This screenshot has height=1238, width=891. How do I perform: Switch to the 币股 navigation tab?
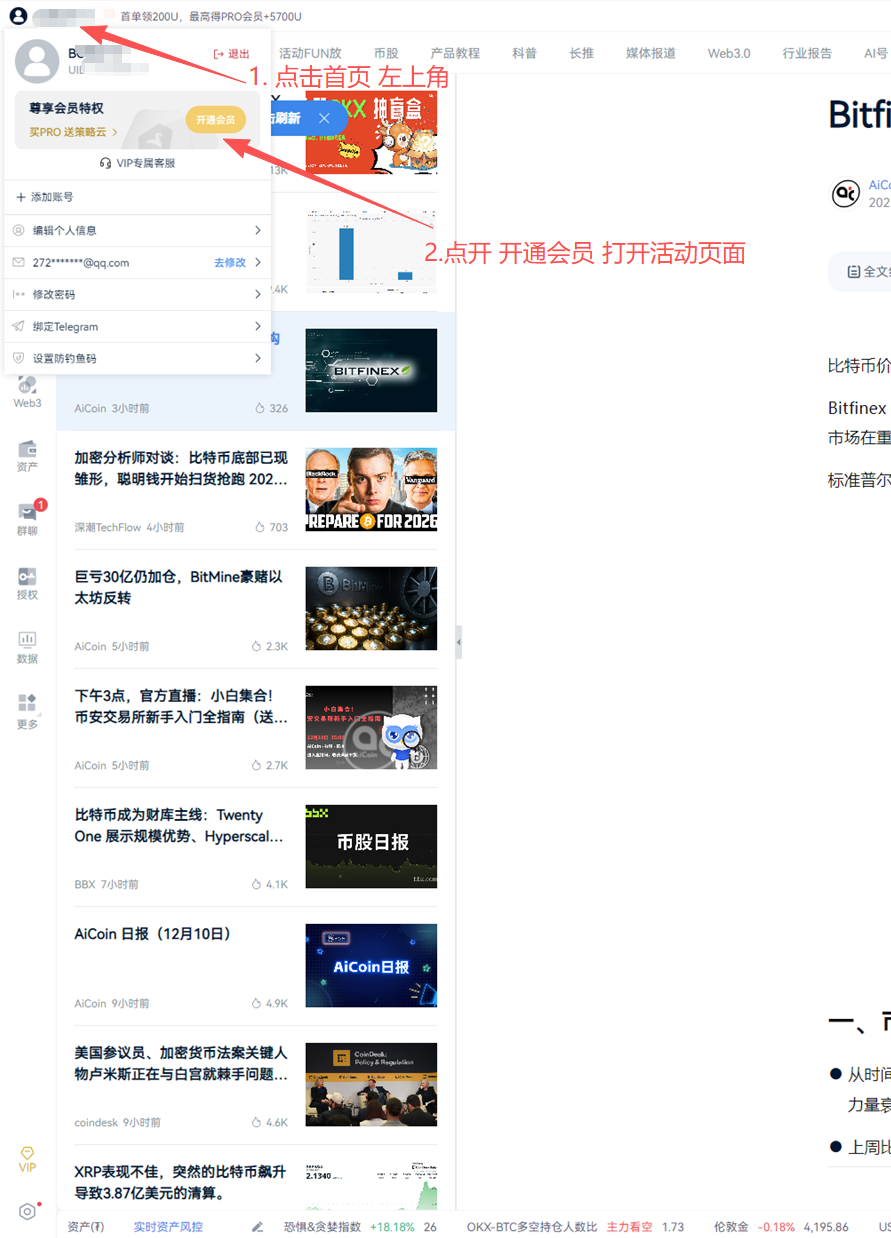click(x=386, y=53)
